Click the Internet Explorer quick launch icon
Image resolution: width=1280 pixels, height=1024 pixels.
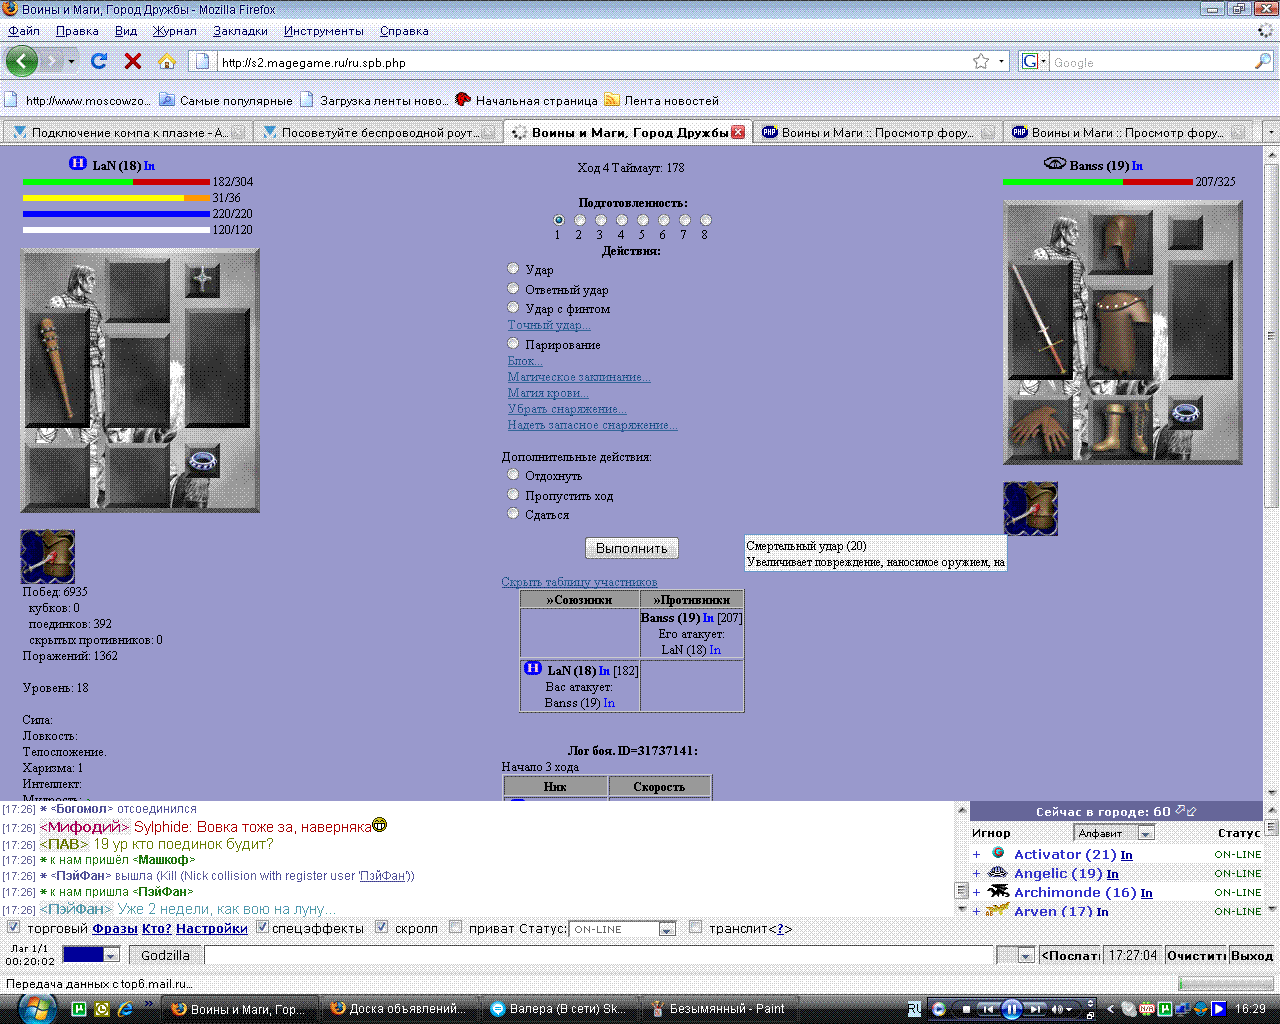point(125,1009)
